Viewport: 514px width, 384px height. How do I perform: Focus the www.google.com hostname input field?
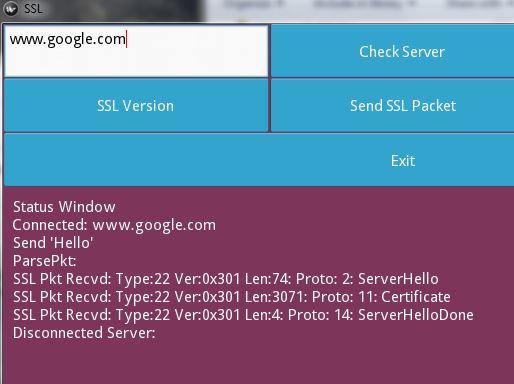coord(136,51)
